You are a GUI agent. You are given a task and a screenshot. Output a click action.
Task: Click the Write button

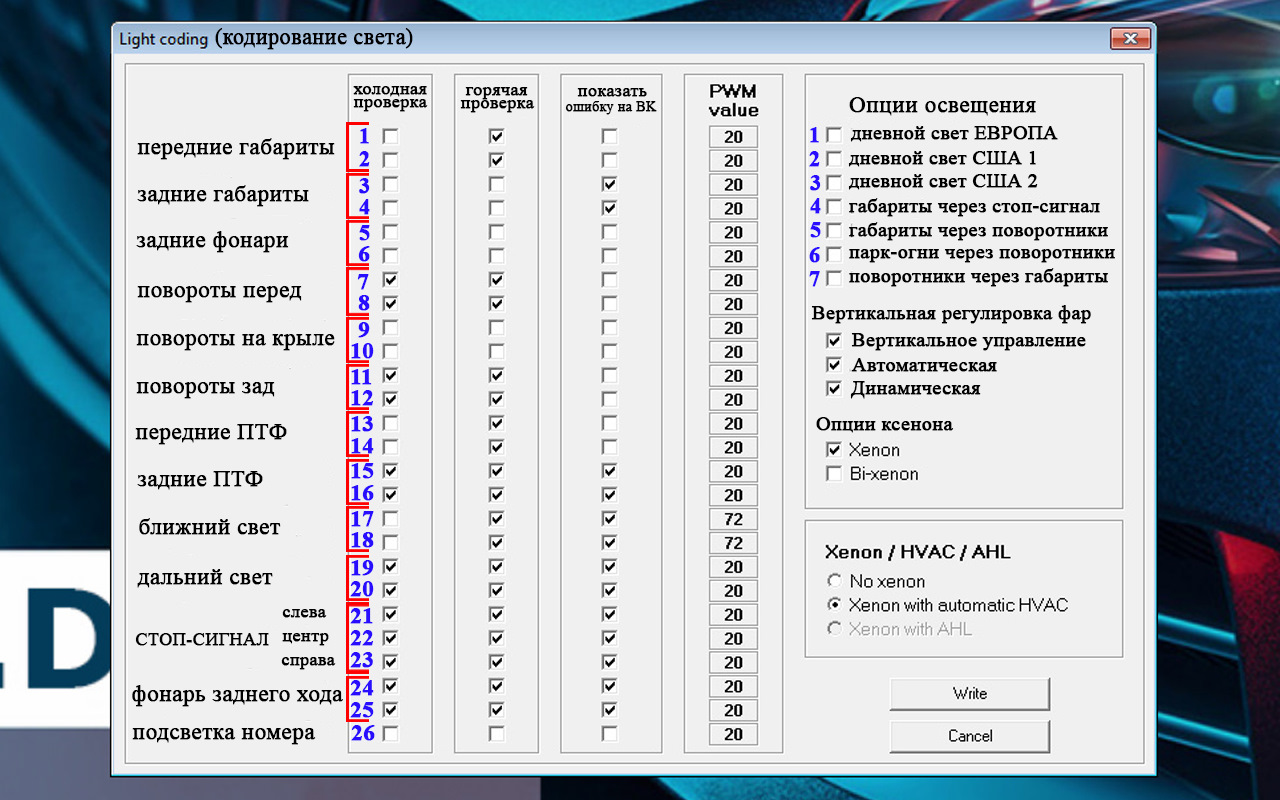coord(970,694)
